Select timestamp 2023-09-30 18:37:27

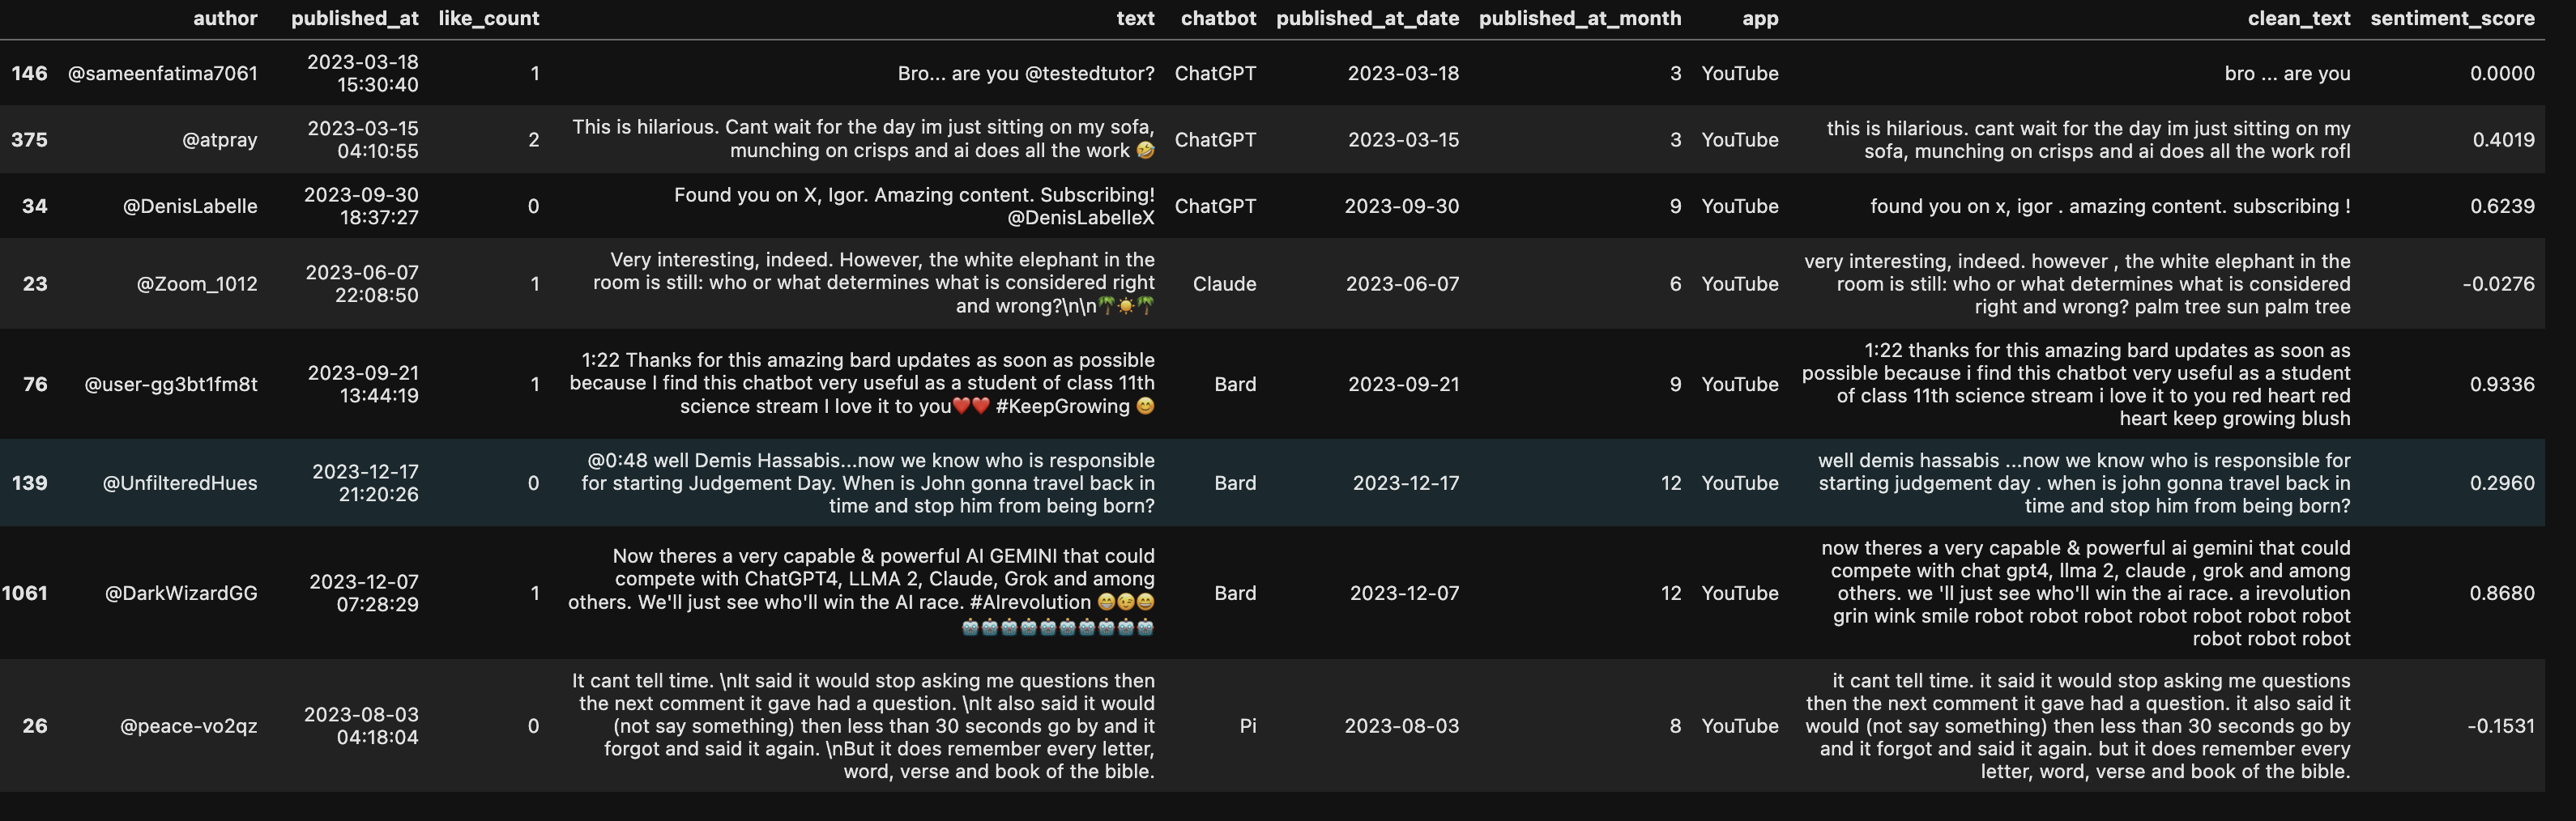click(x=362, y=206)
